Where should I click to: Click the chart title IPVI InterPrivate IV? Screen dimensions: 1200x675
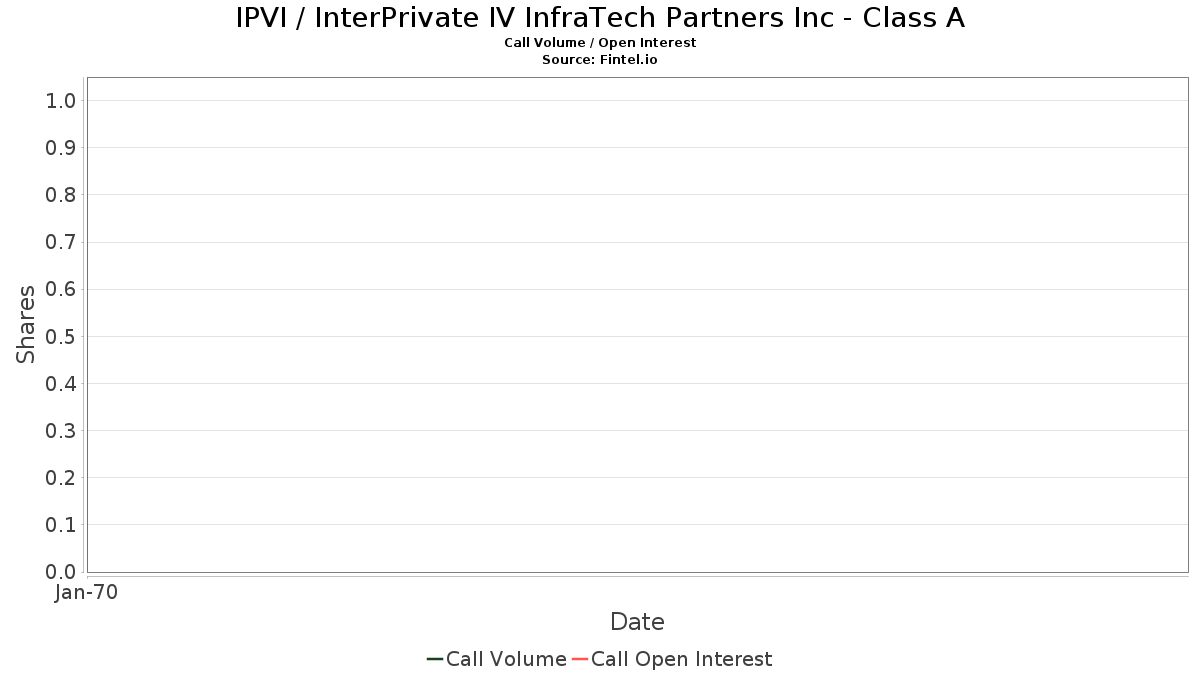click(600, 18)
